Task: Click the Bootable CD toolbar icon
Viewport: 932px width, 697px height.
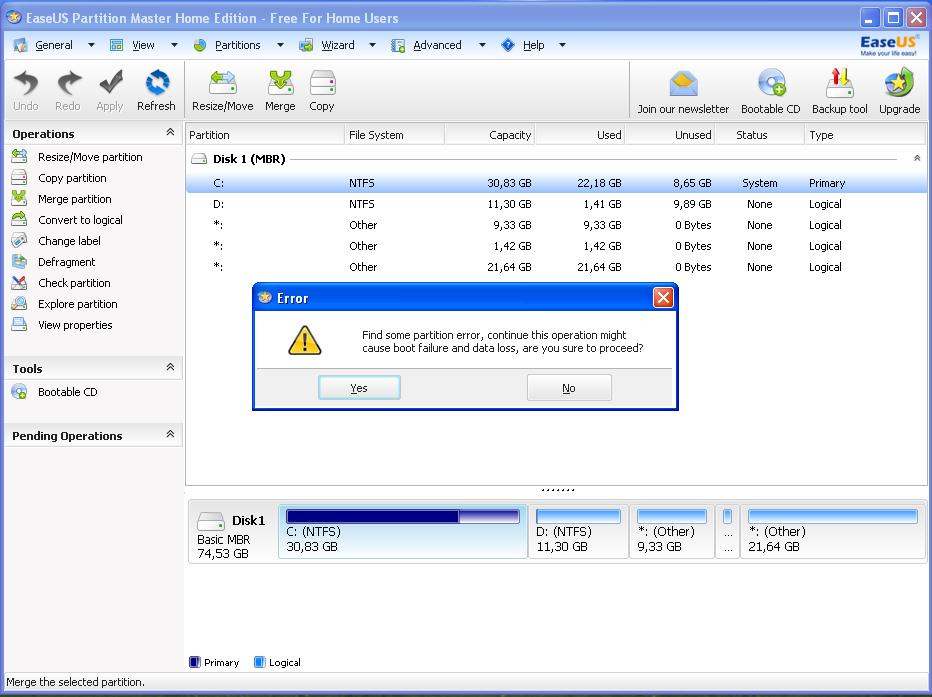Action: pyautogui.click(x=772, y=84)
